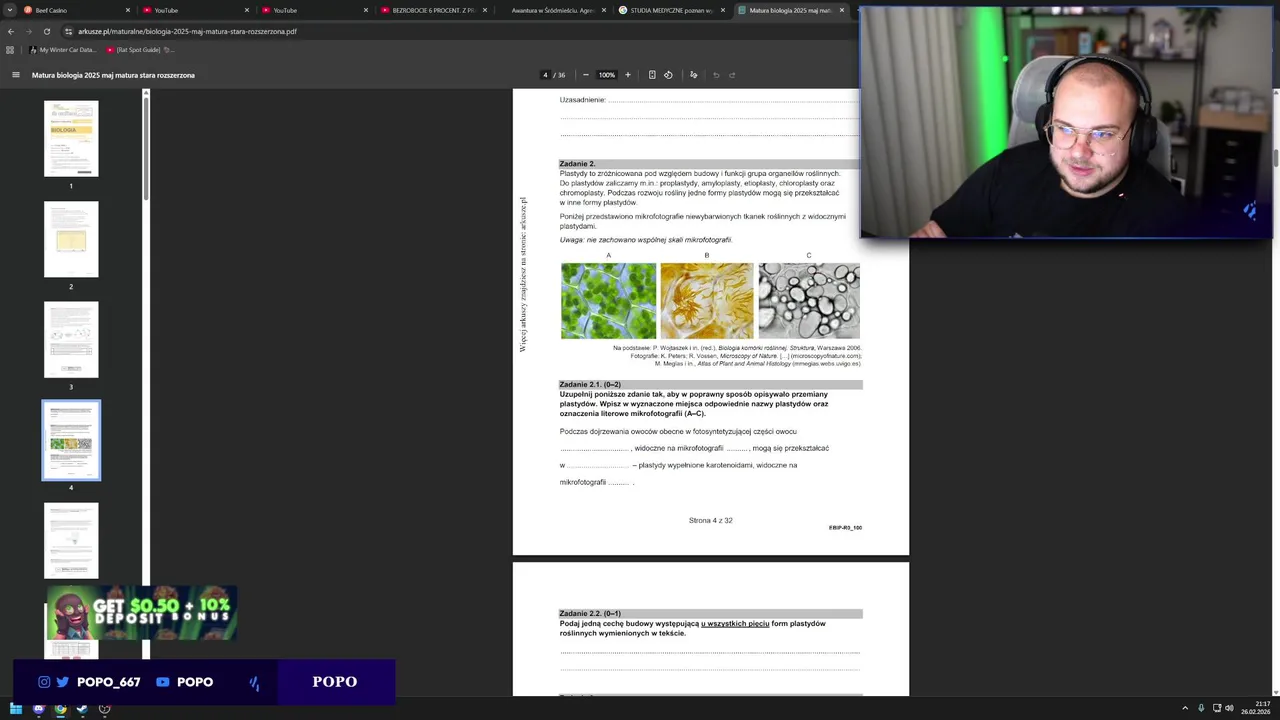Click the 100% zoom level field
1280x720 pixels.
(606, 75)
